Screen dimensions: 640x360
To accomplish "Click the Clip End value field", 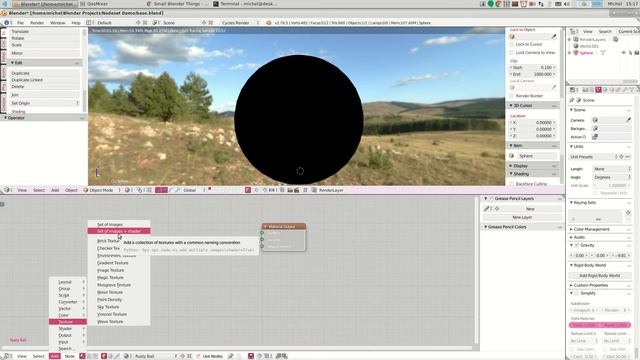I will coord(532,74).
